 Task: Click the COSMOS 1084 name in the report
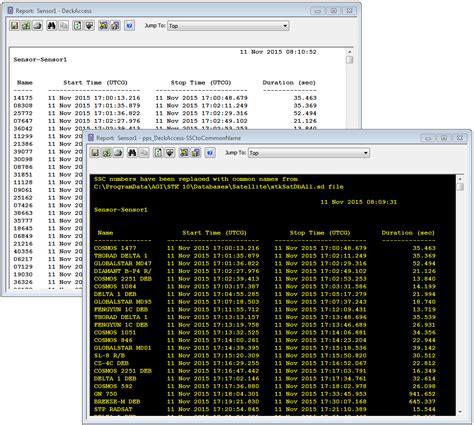(115, 286)
